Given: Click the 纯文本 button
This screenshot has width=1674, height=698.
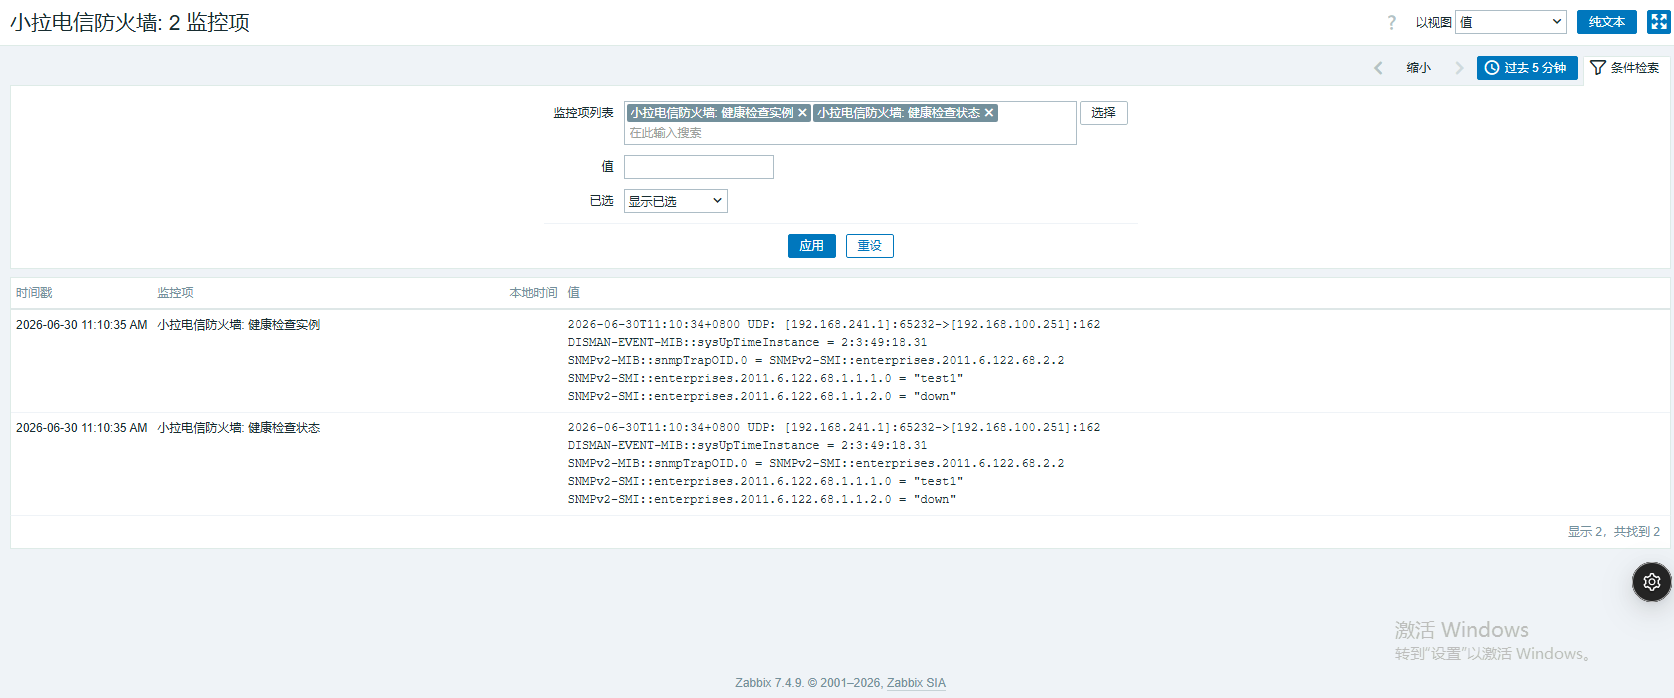Looking at the screenshot, I should click(x=1607, y=22).
